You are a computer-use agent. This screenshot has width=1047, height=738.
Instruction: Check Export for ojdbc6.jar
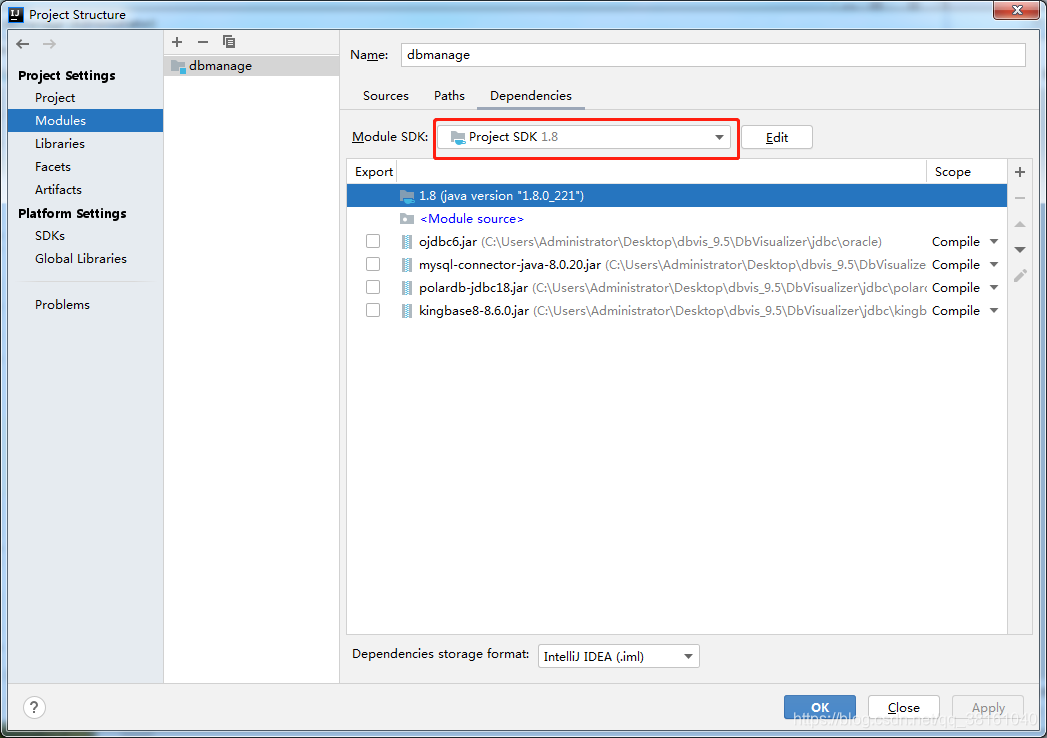(373, 241)
